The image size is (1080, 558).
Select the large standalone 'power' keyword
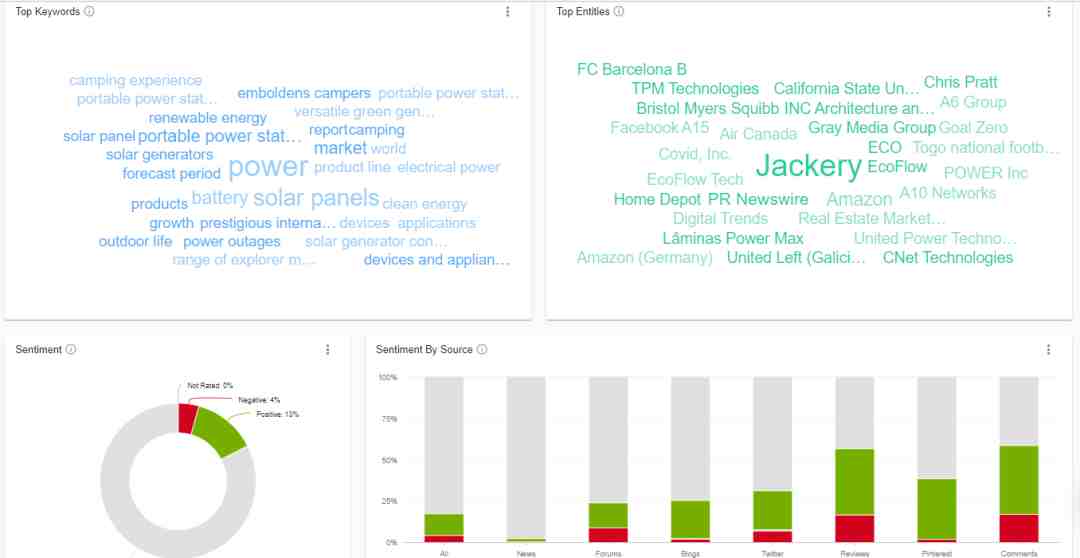pos(268,167)
